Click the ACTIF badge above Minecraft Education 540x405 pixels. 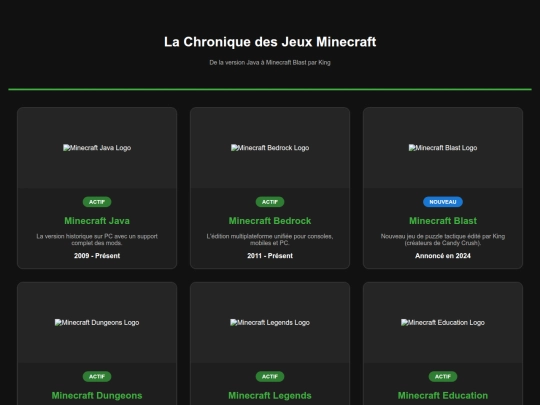click(x=443, y=376)
